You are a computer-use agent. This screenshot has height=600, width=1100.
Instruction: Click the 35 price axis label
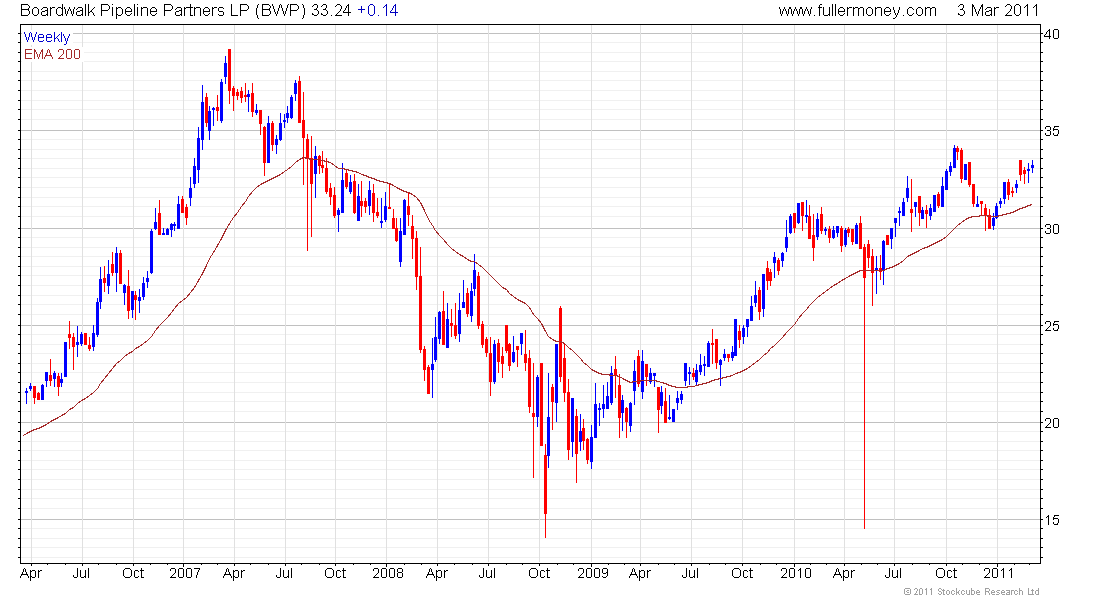1052,131
